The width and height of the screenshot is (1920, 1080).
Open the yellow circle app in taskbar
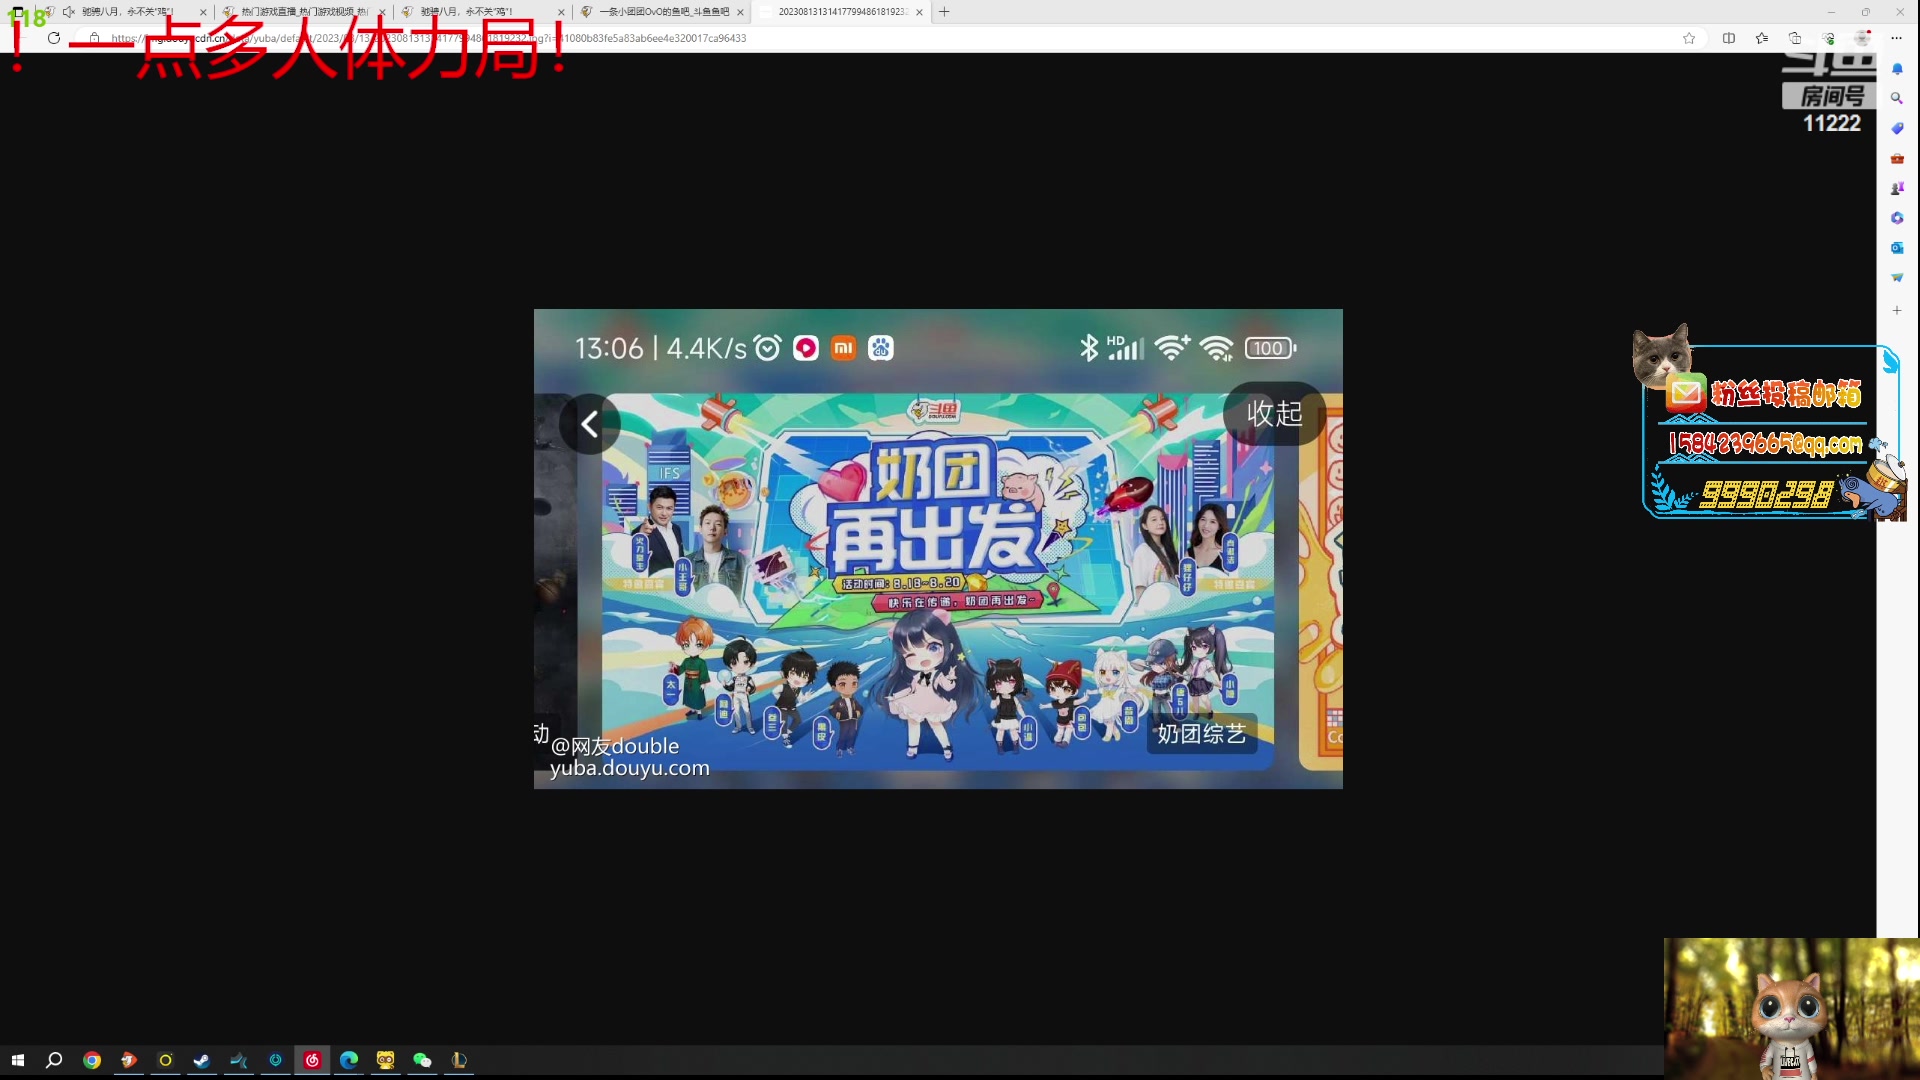(166, 1060)
